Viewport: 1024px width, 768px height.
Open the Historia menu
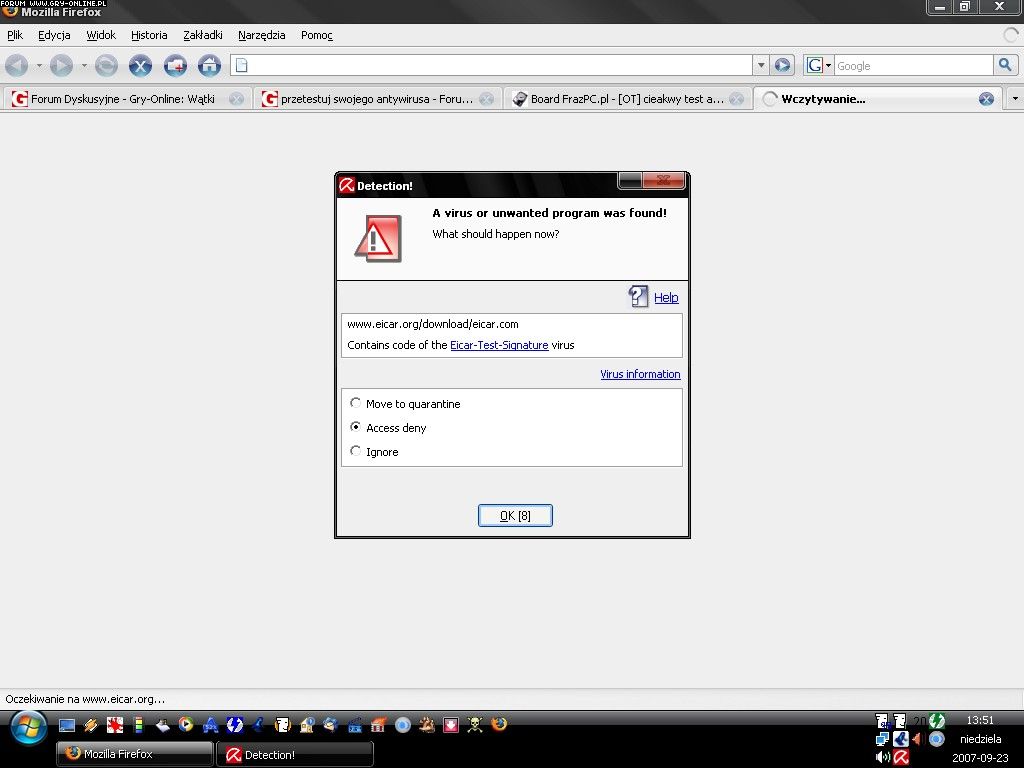pyautogui.click(x=149, y=35)
